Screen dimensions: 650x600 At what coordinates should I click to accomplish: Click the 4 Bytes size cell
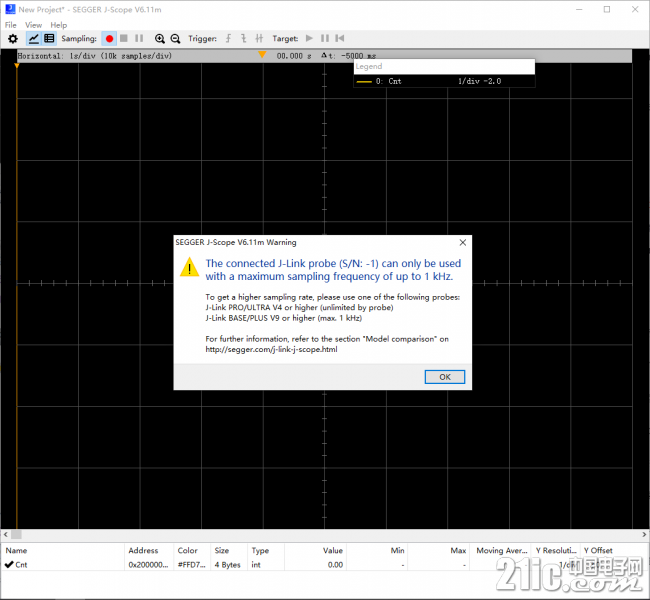click(228, 564)
